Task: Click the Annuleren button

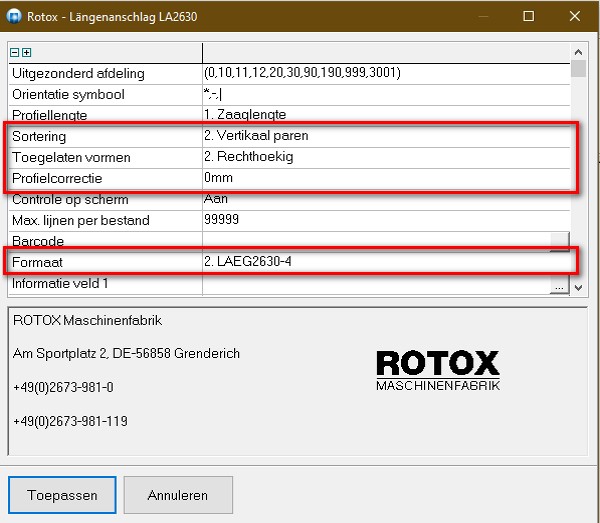Action: (x=178, y=495)
